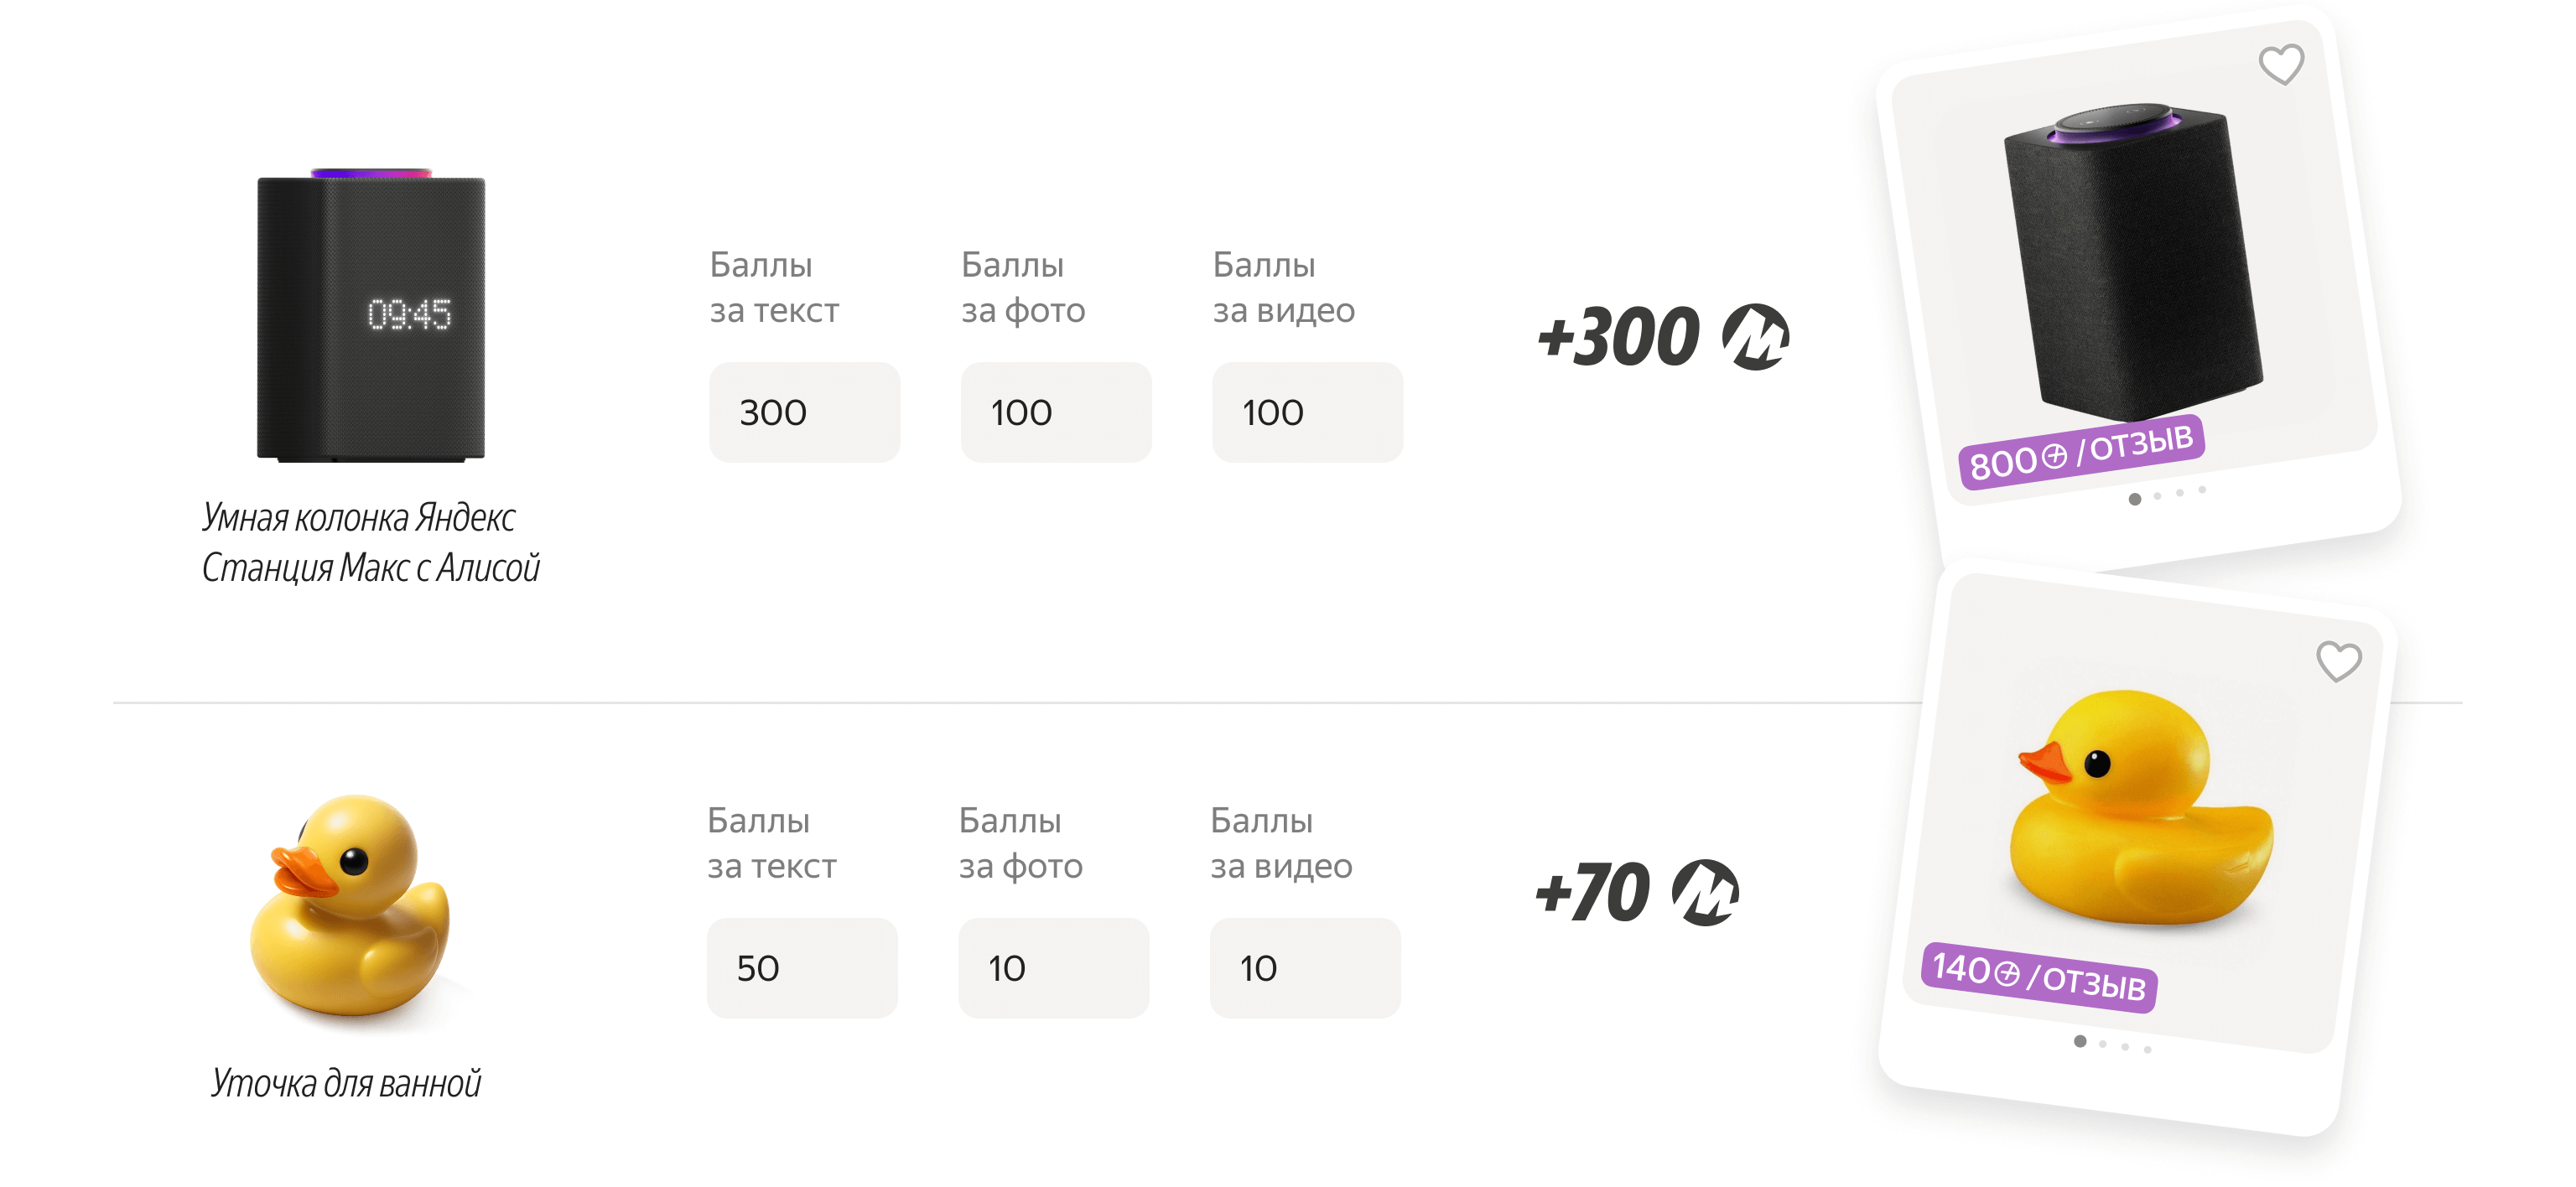Edit text points field showing 300
Viewport: 2576px width, 1187px height.
[x=804, y=412]
